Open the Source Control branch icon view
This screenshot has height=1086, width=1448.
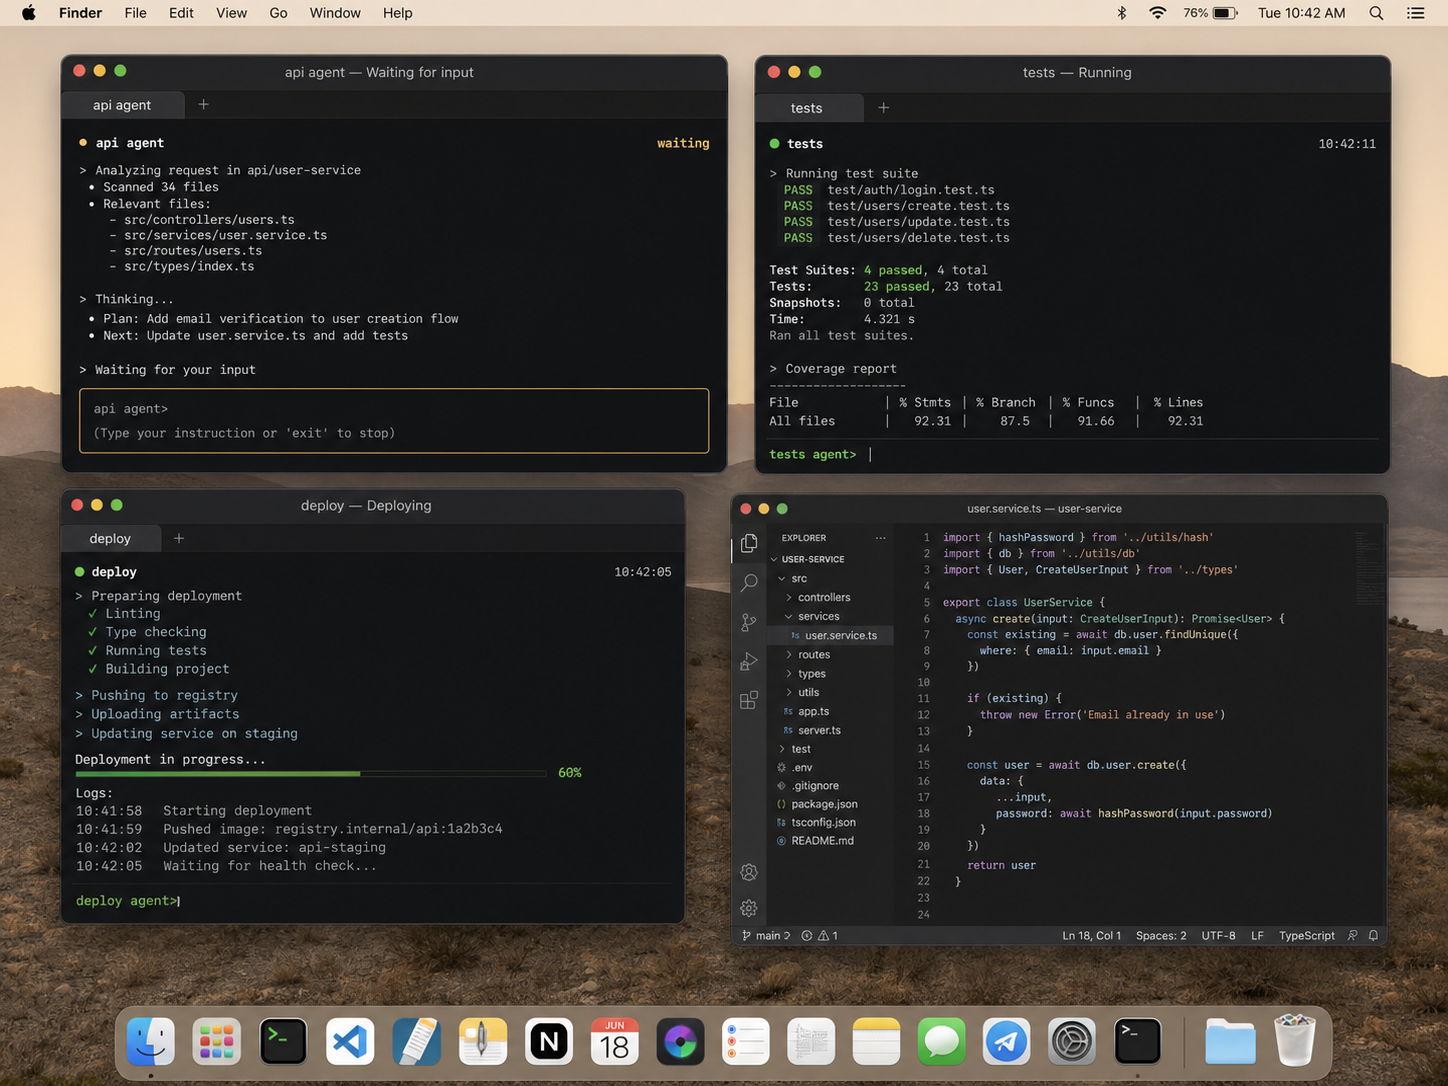[749, 622]
